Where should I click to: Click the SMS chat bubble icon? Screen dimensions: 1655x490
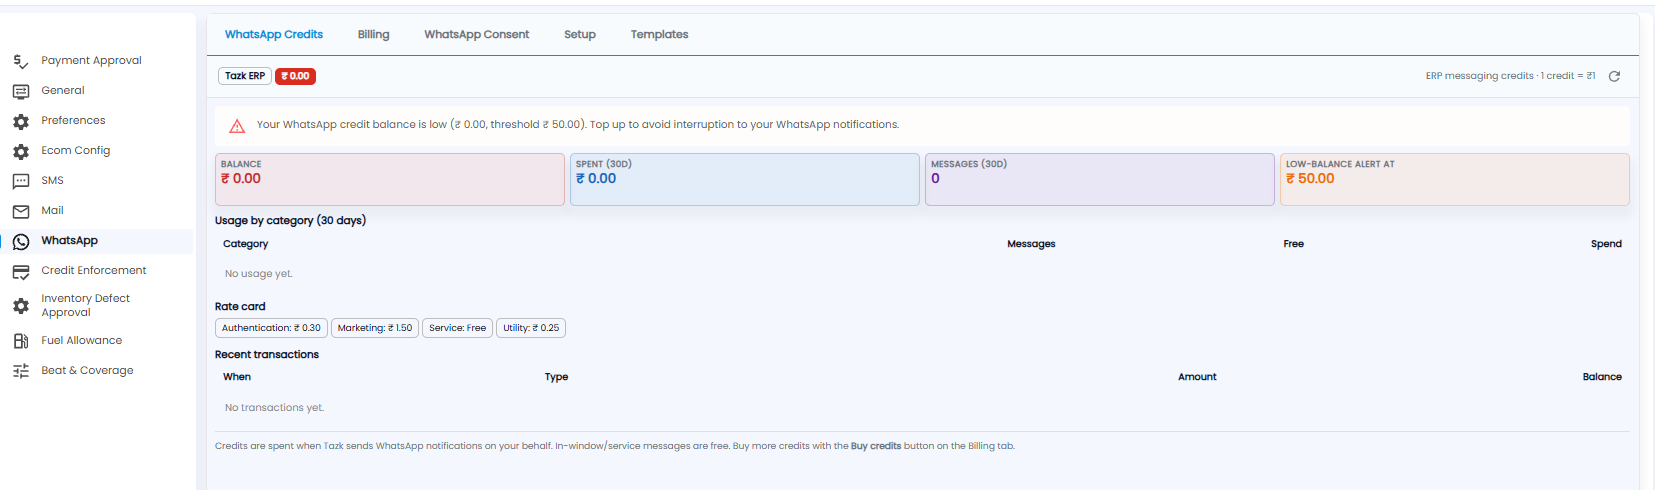(21, 181)
